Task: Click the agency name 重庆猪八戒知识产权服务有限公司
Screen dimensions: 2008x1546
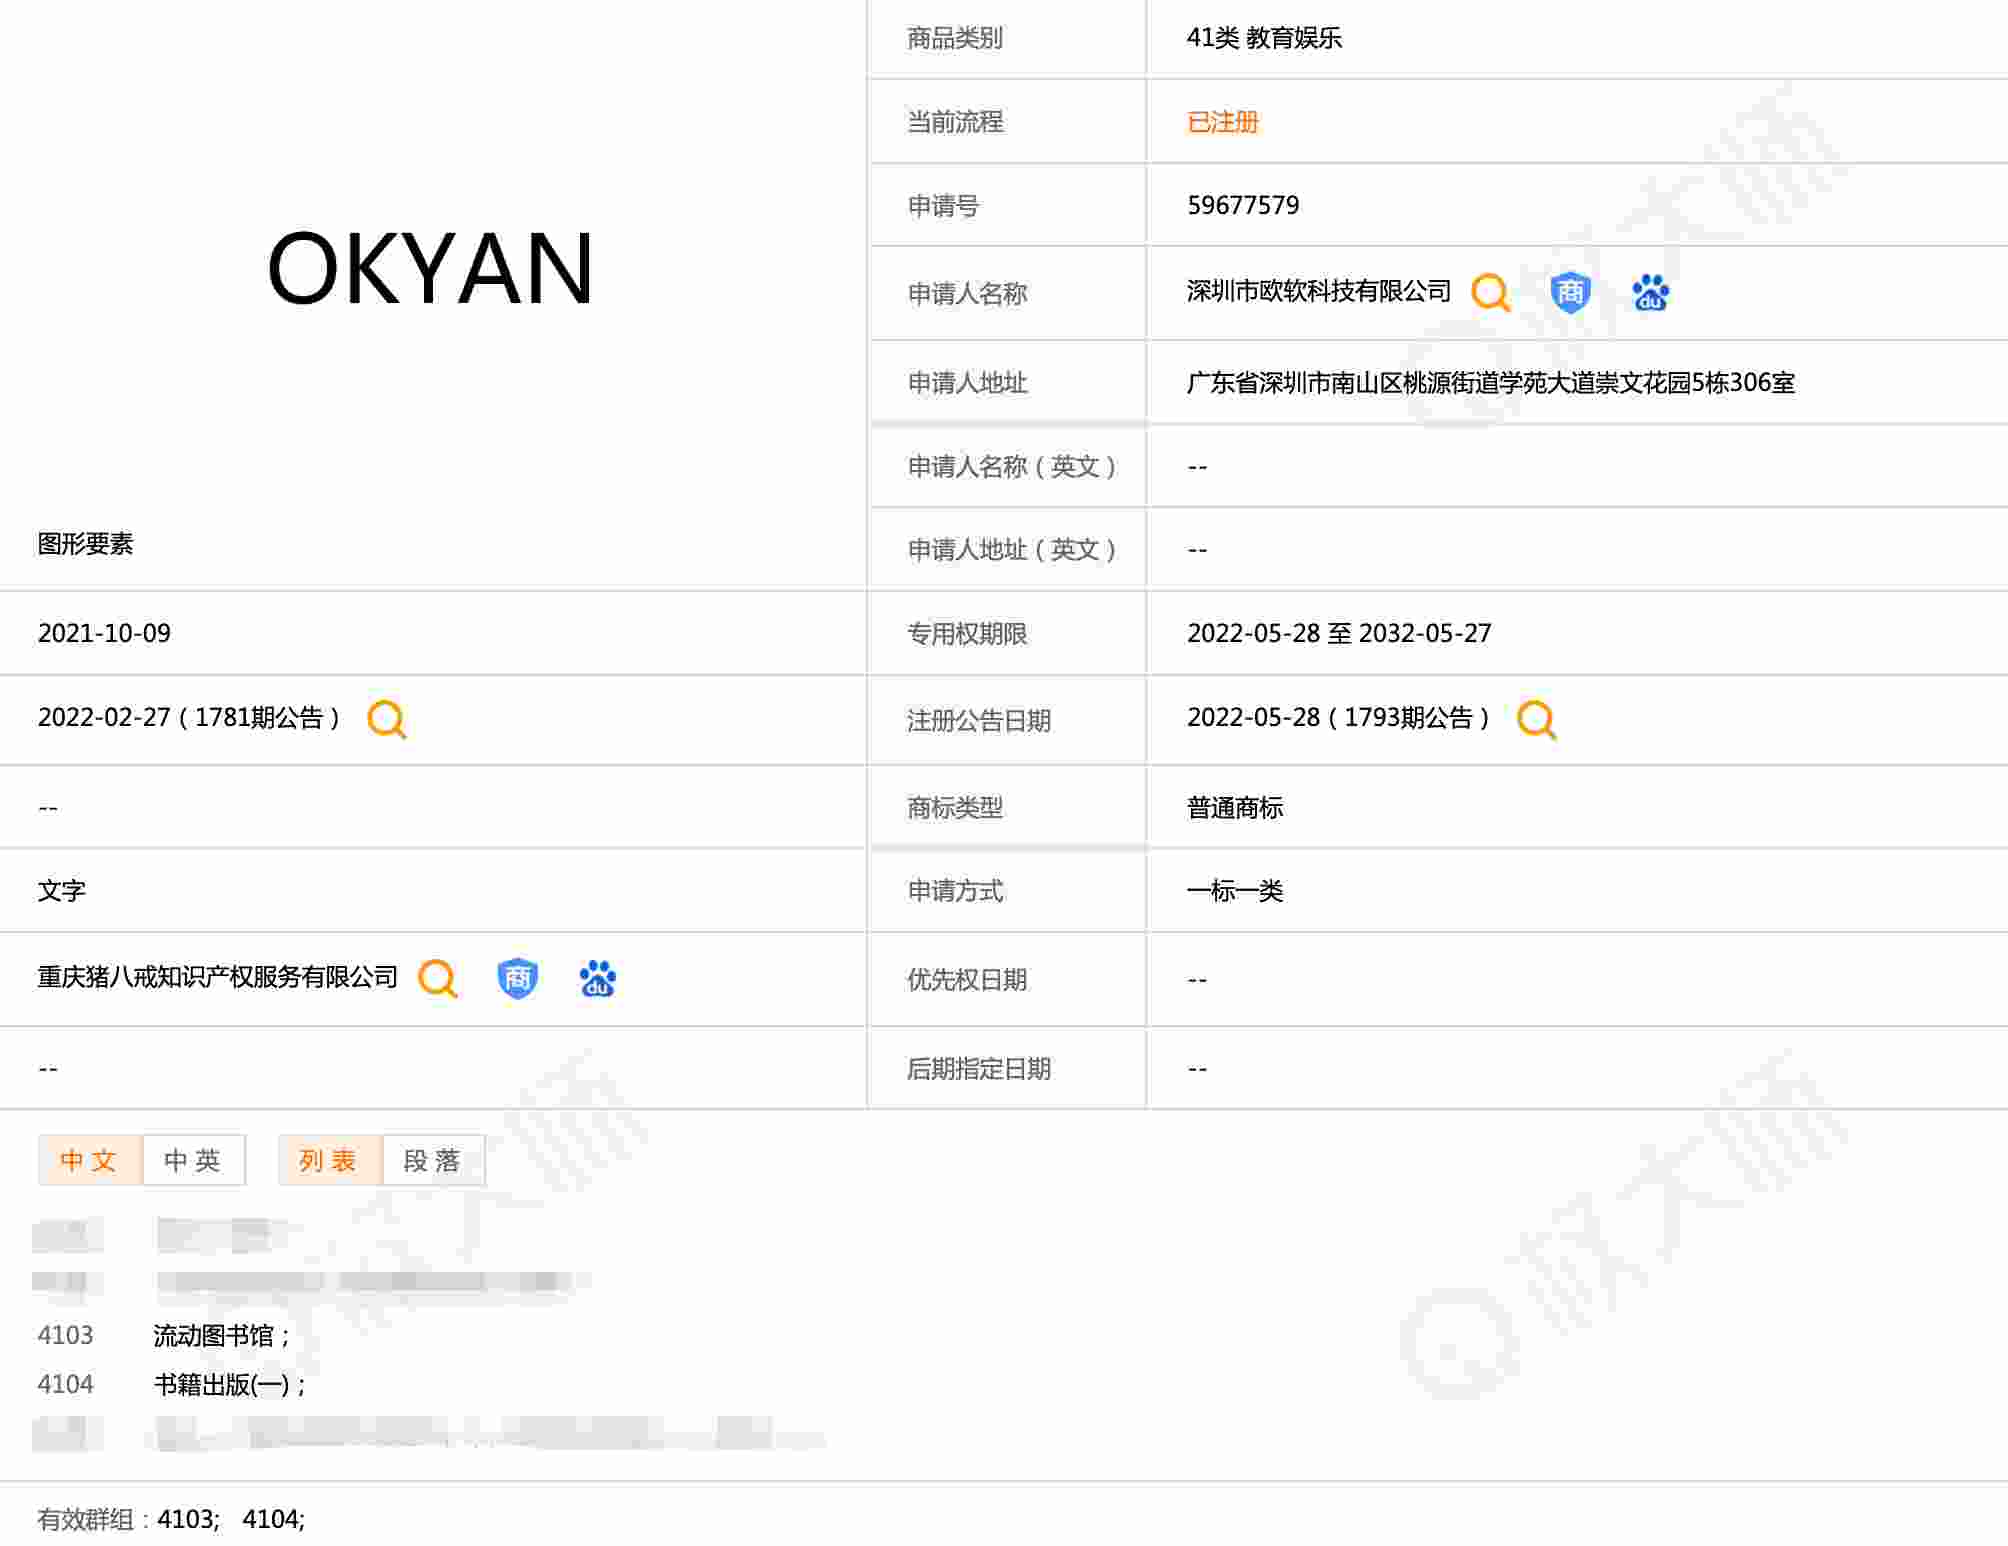Action: [217, 977]
